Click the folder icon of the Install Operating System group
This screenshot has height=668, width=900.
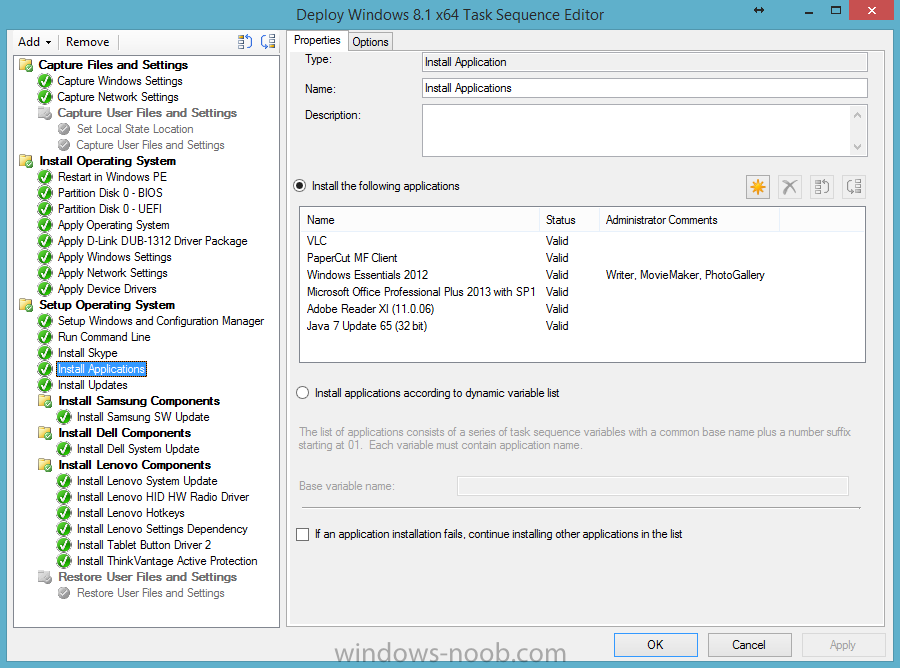(26, 161)
